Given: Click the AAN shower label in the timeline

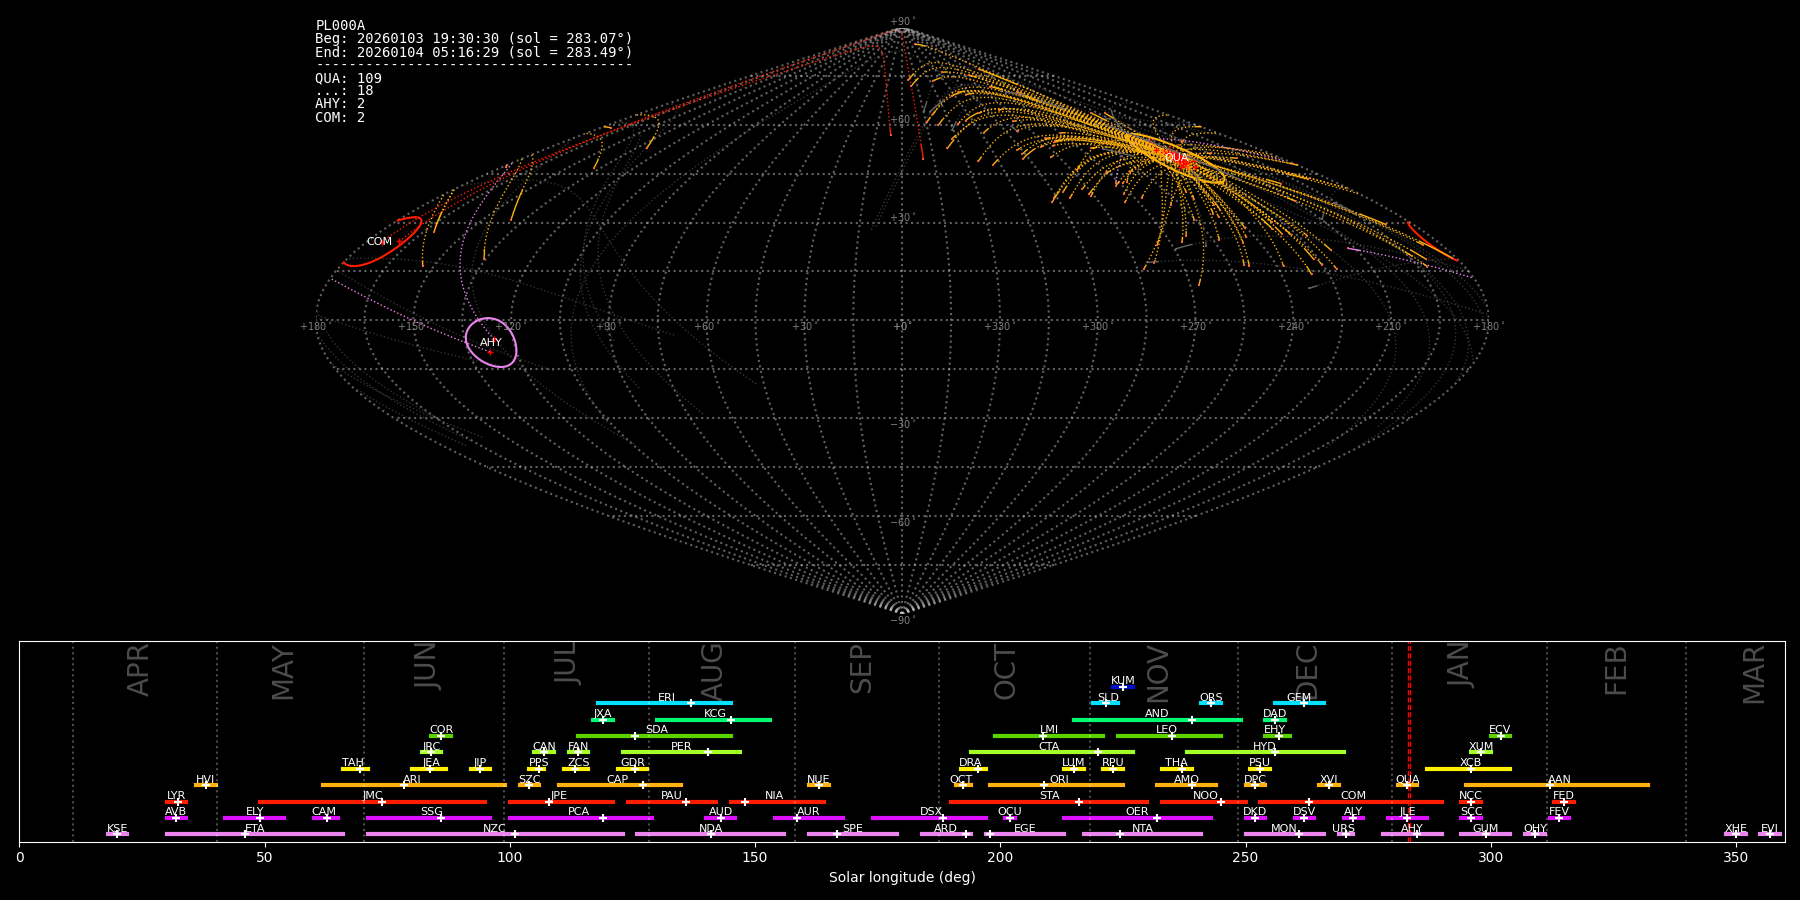Looking at the screenshot, I should click(1559, 780).
